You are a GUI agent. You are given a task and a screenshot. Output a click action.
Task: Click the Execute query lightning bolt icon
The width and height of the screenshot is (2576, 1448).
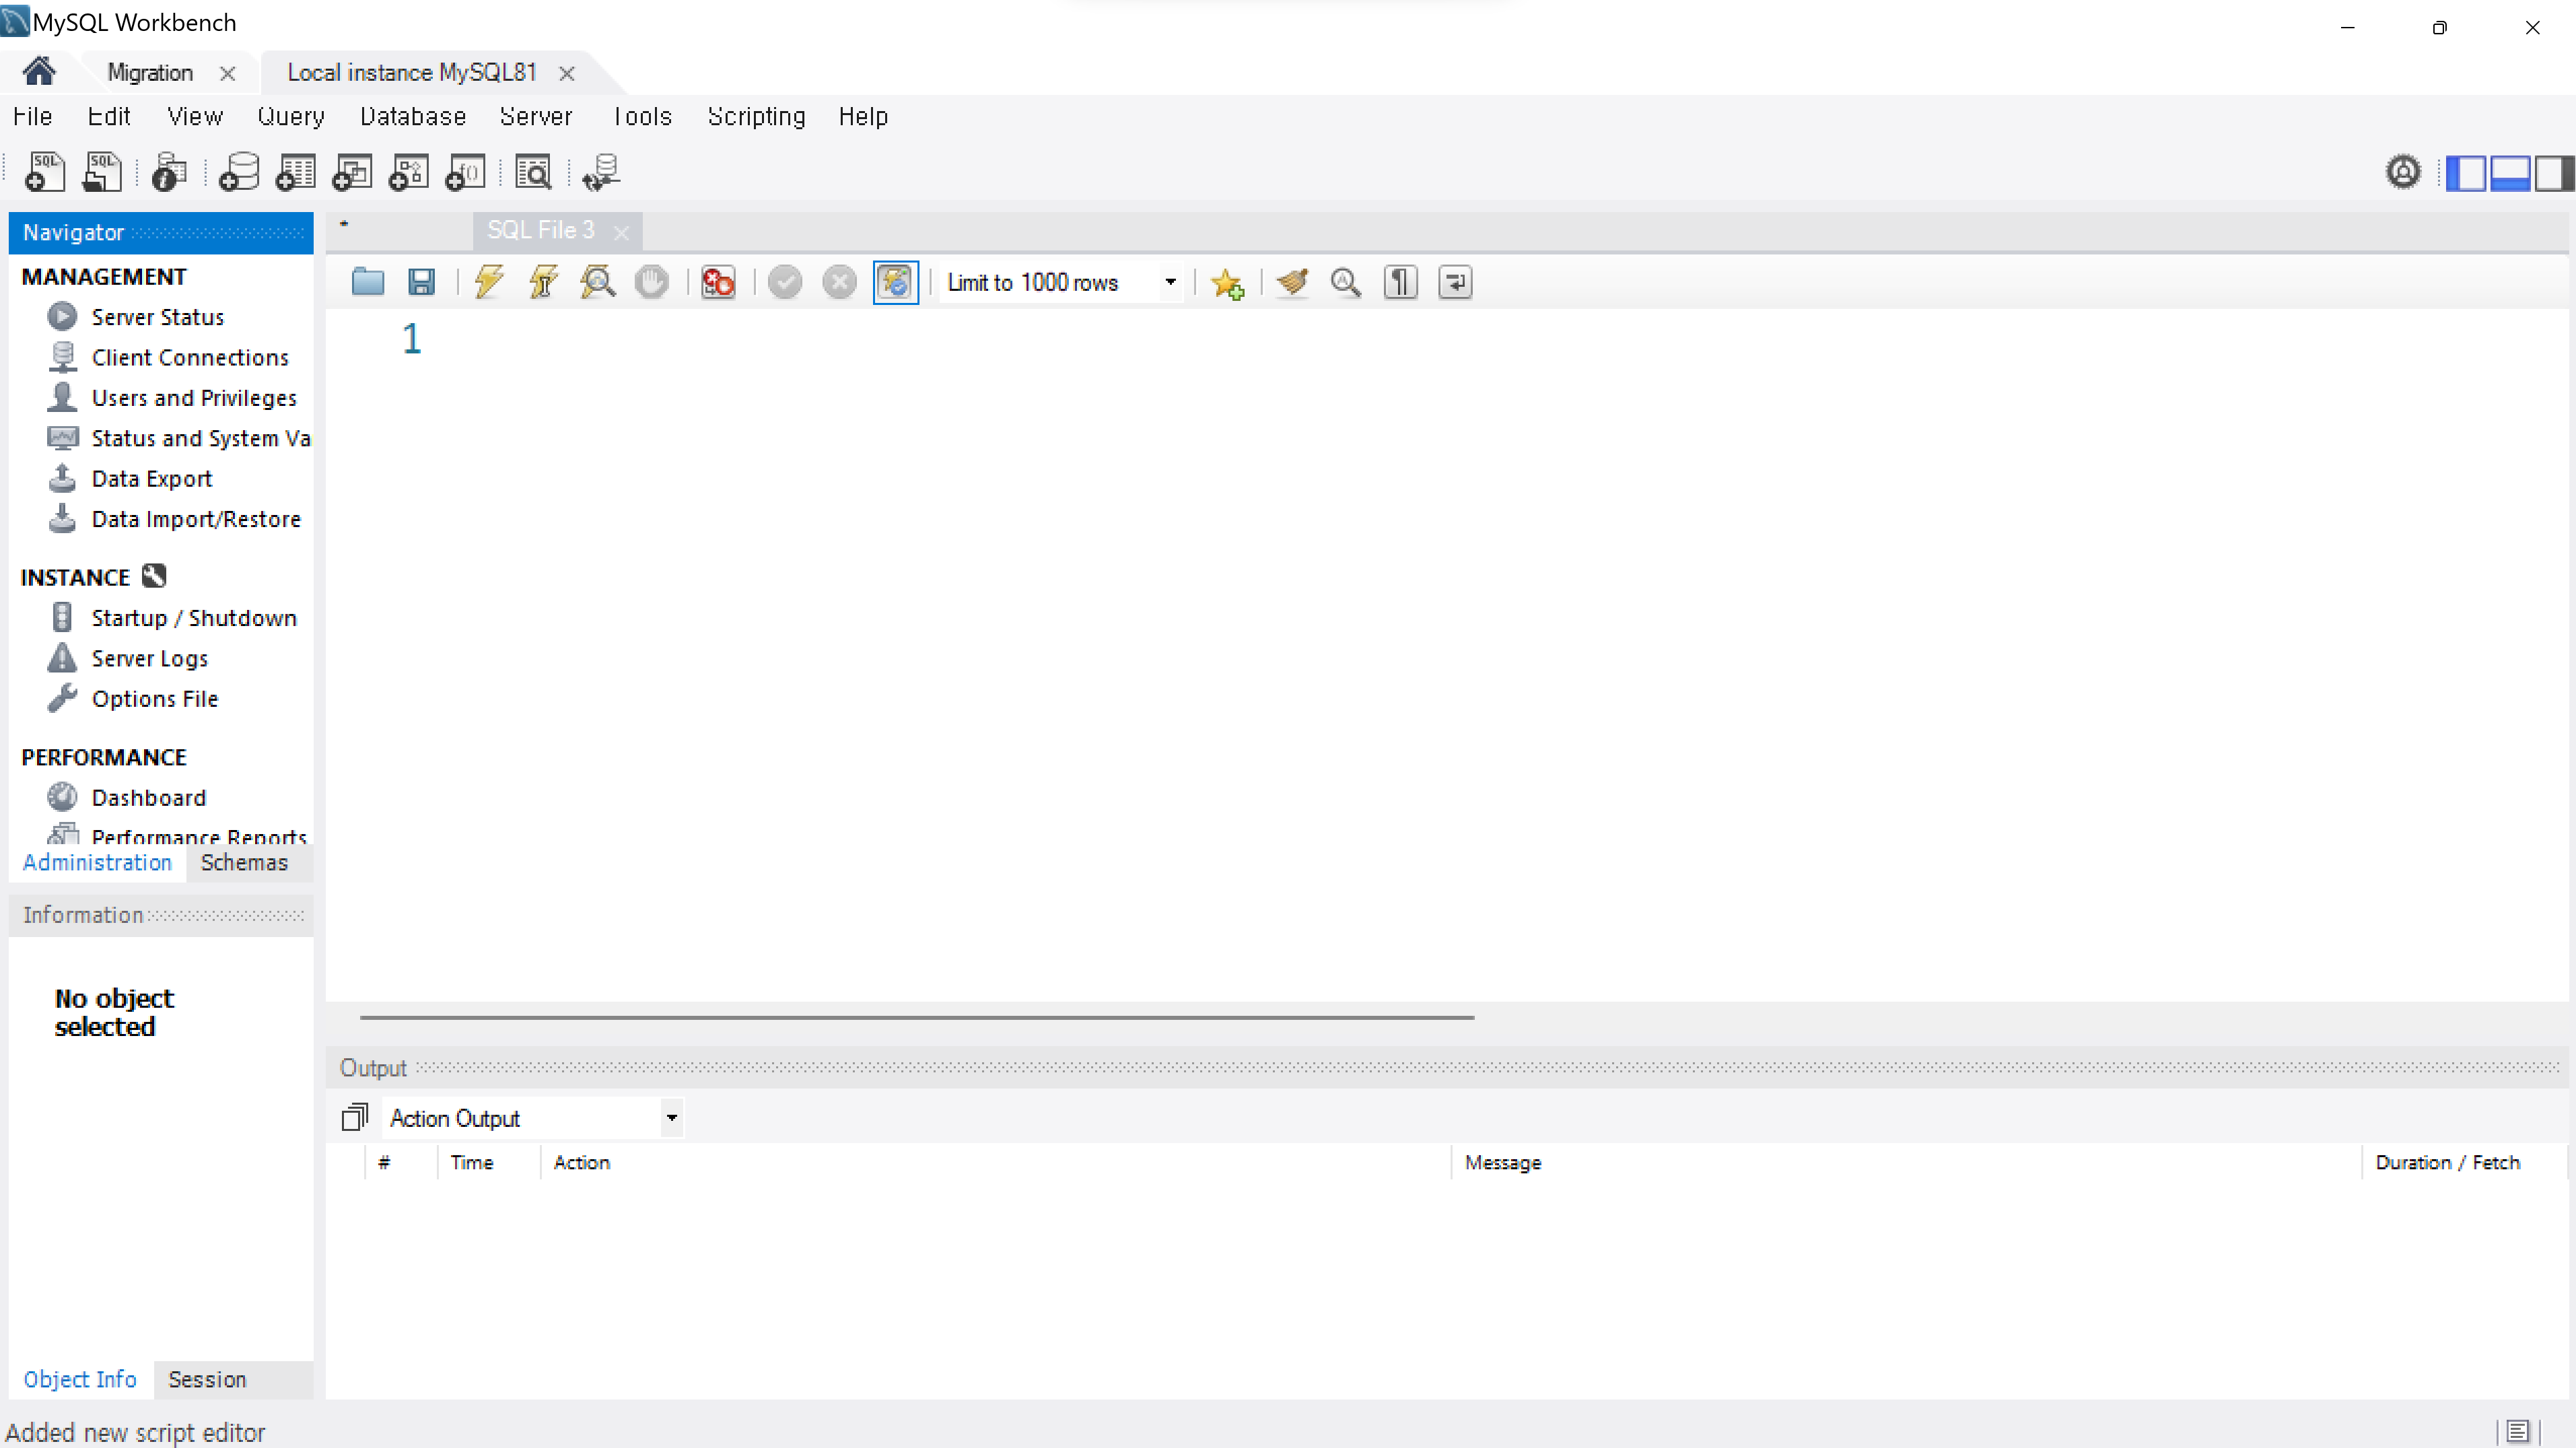pyautogui.click(x=489, y=282)
